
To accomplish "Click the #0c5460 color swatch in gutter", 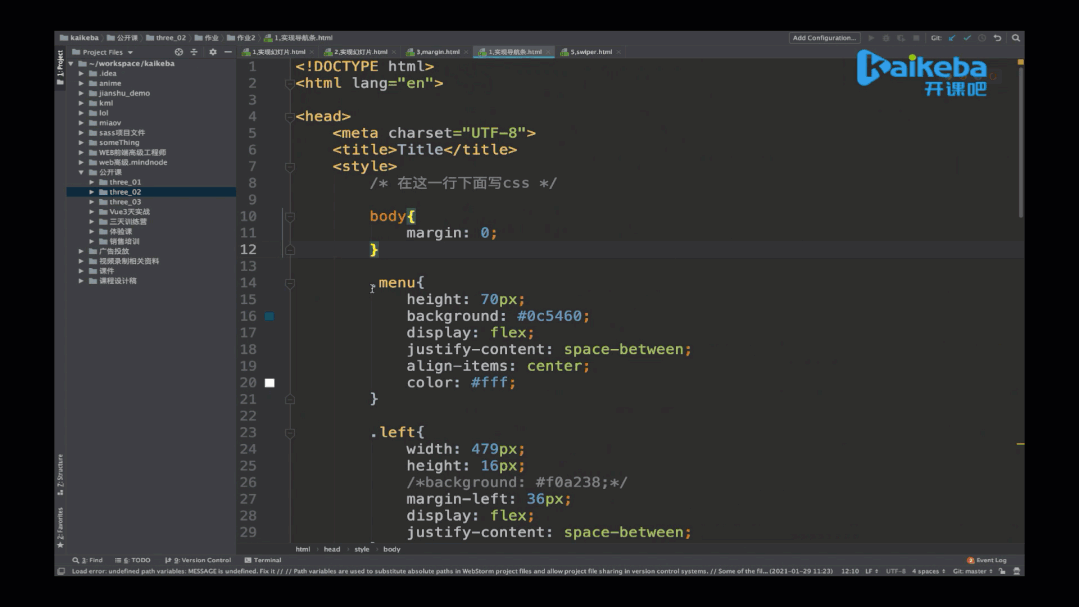I will (270, 317).
